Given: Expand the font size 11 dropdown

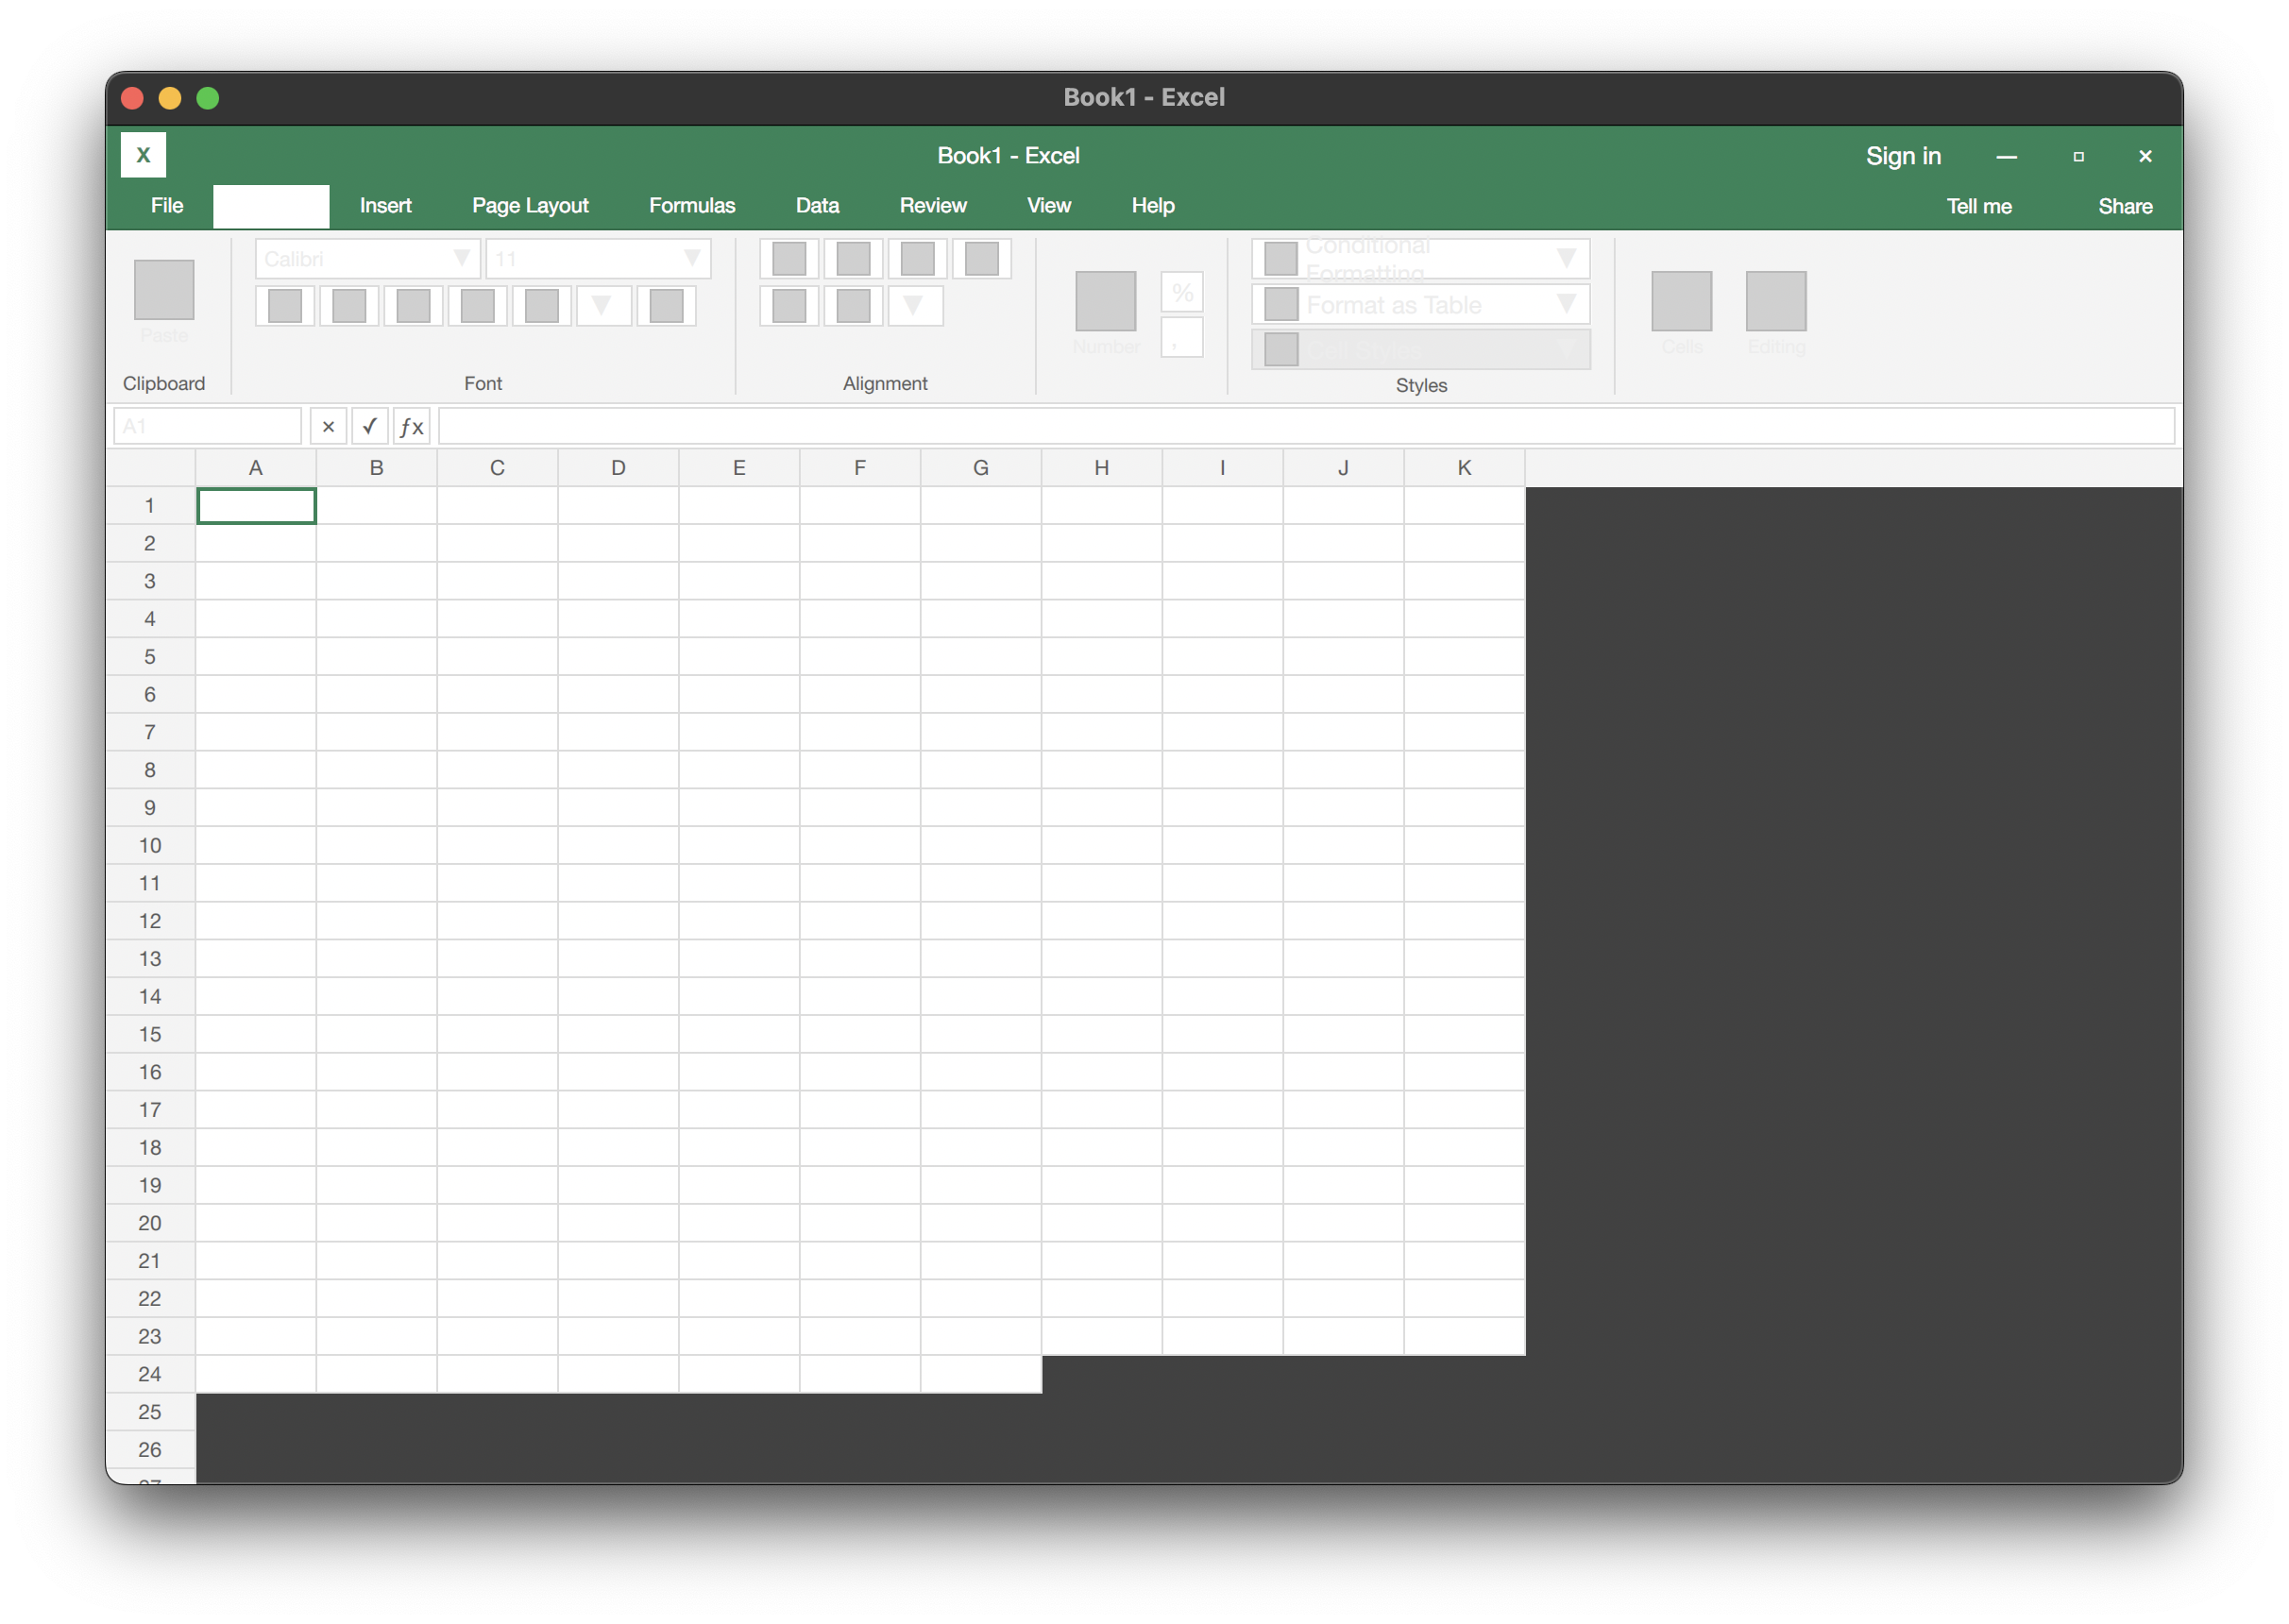Looking at the screenshot, I should click(692, 258).
